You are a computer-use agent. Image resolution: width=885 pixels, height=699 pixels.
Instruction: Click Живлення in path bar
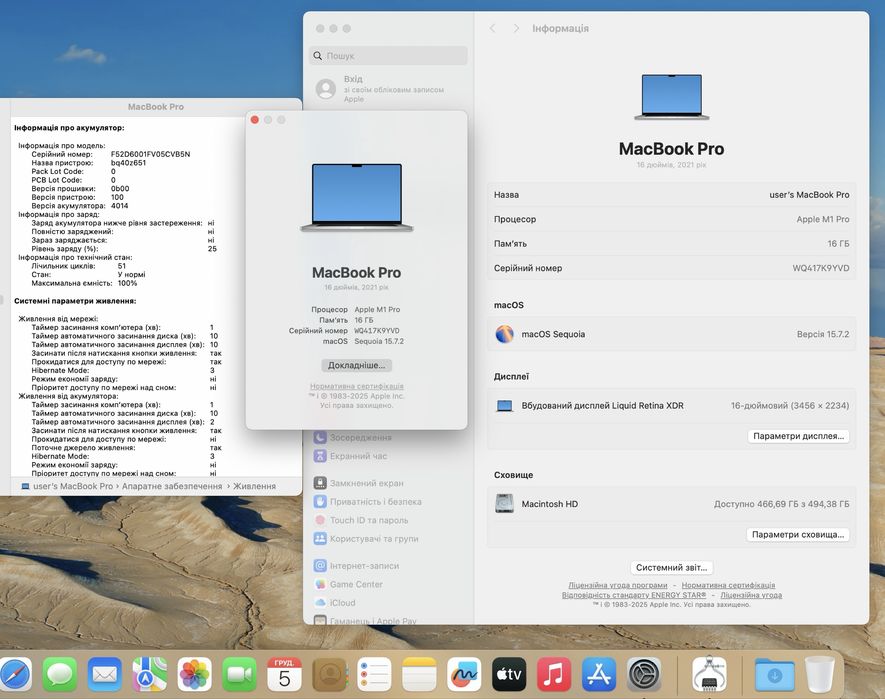(255, 486)
